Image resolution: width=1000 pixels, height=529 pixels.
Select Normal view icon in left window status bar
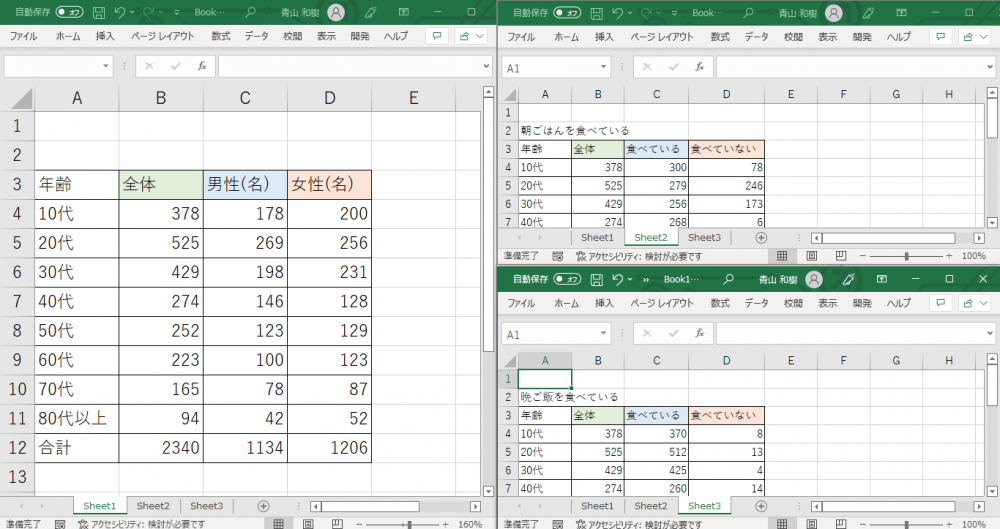(x=279, y=524)
